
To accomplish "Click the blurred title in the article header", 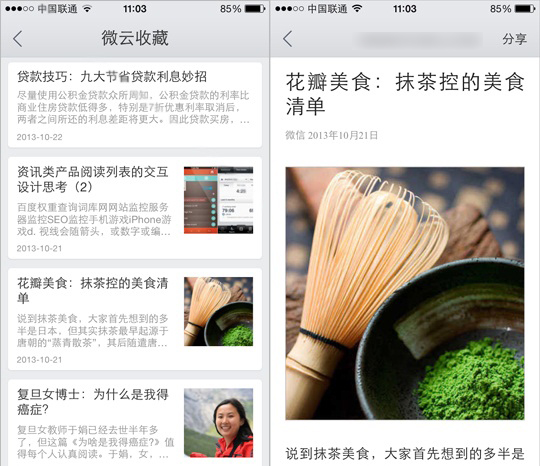I will [x=418, y=39].
